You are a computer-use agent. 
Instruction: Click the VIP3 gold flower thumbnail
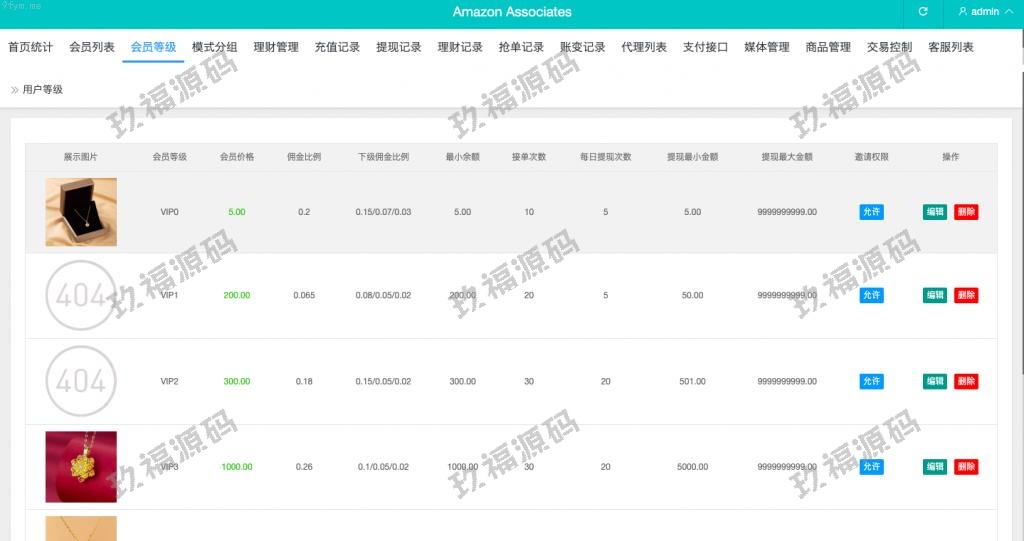click(81, 467)
